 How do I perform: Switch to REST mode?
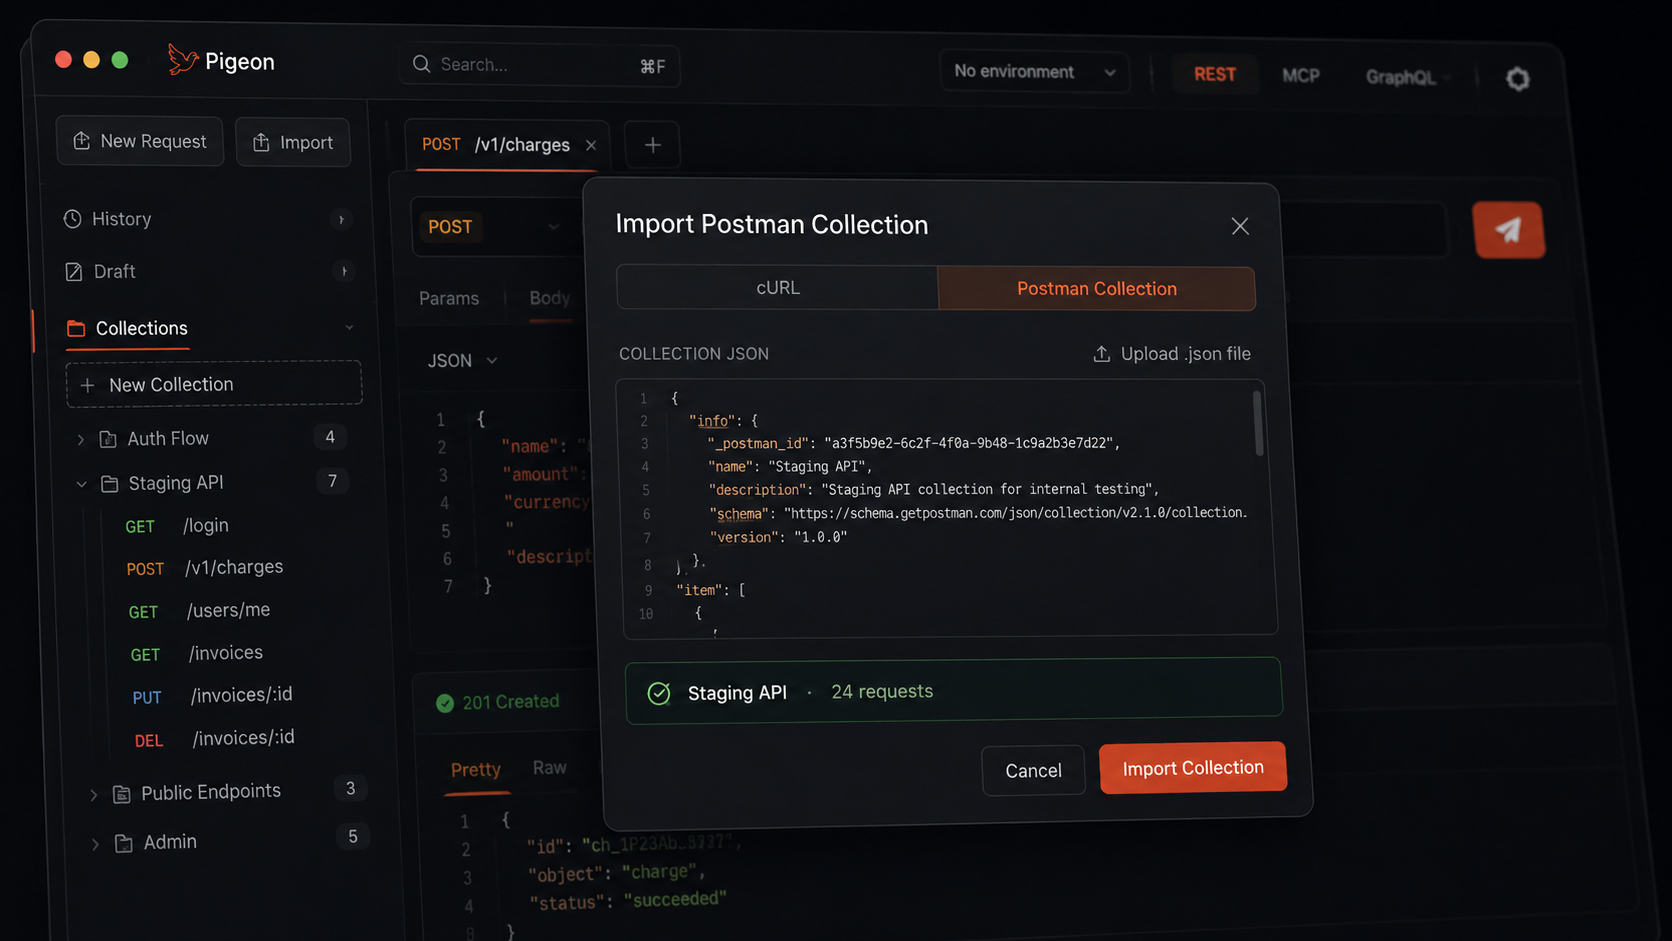coord(1214,75)
